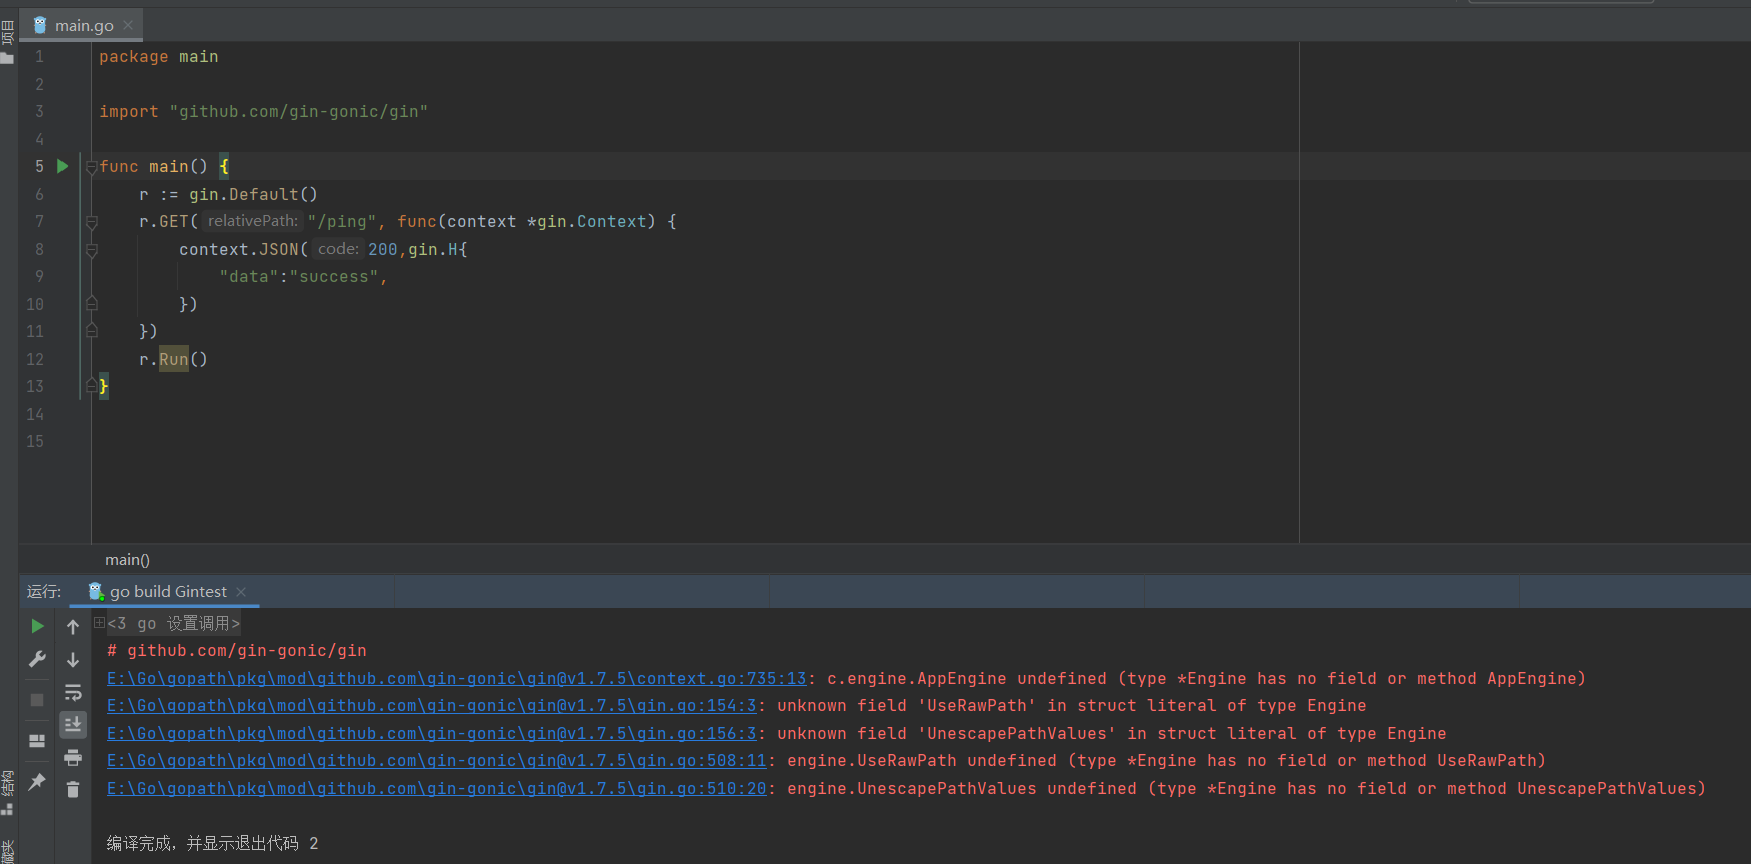1751x864 pixels.
Task: Click the down arrow to next stack frame
Action: tap(73, 660)
